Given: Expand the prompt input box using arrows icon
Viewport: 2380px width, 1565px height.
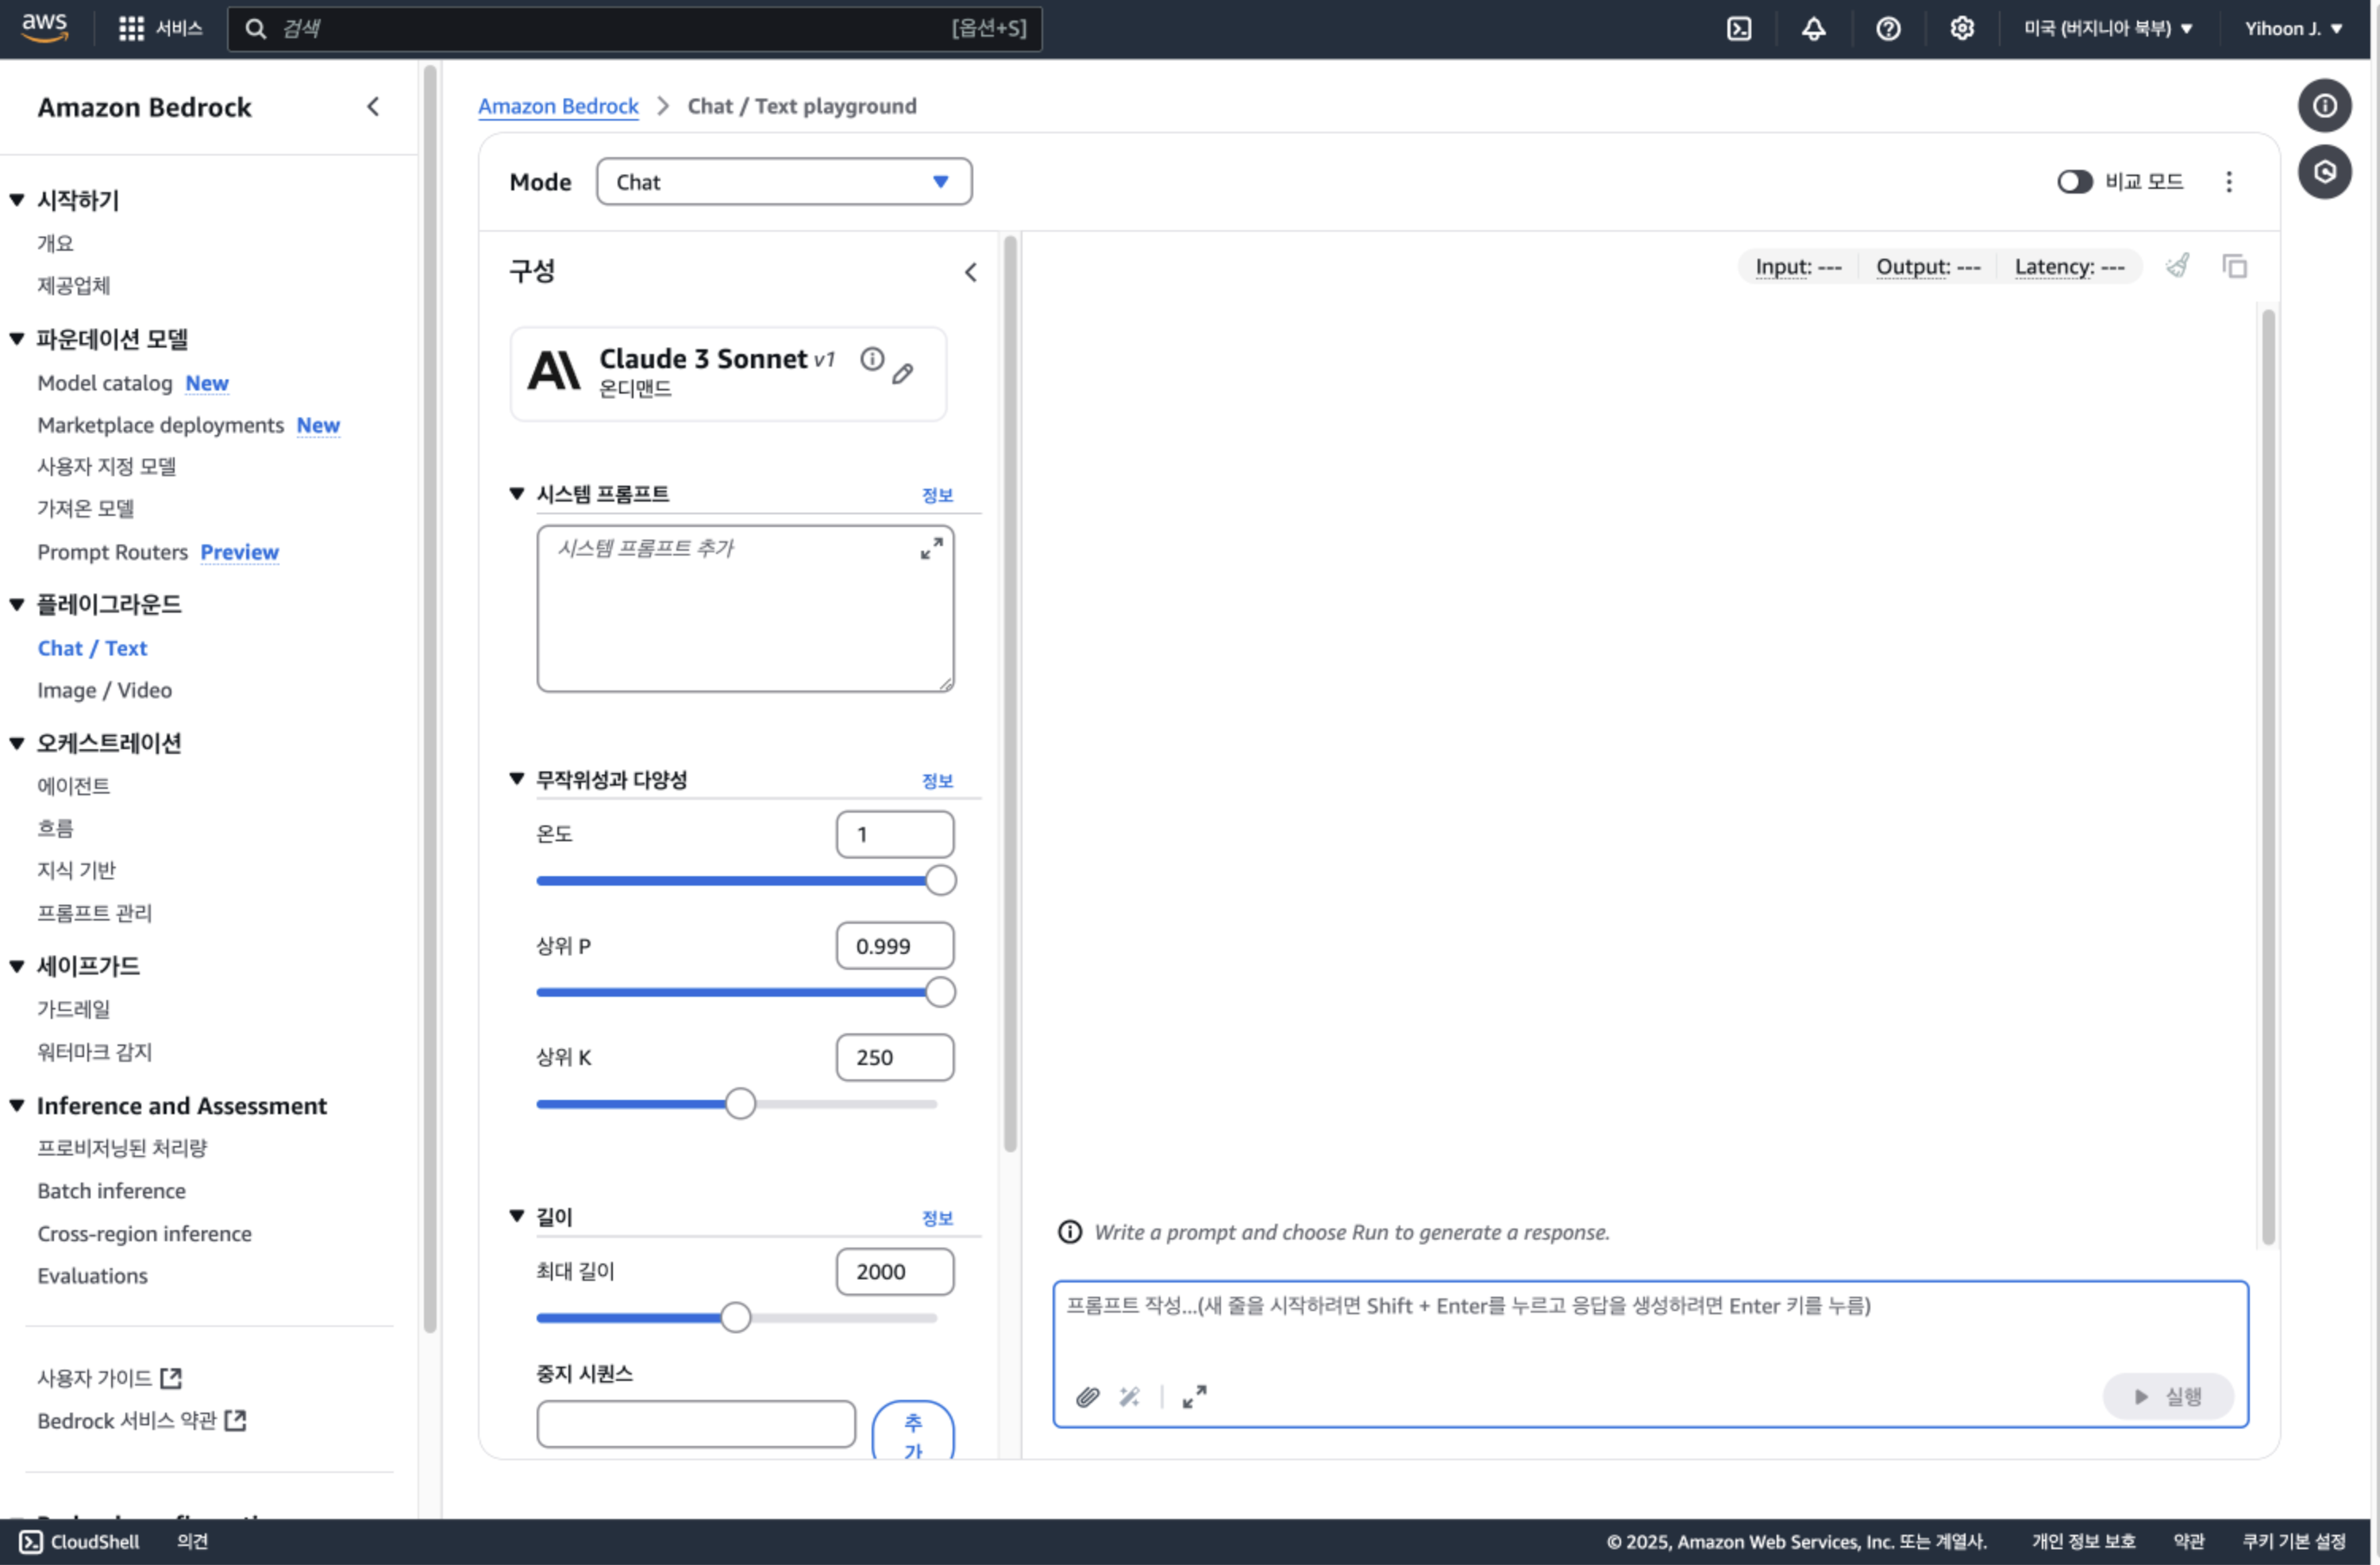Looking at the screenshot, I should (x=1194, y=1396).
